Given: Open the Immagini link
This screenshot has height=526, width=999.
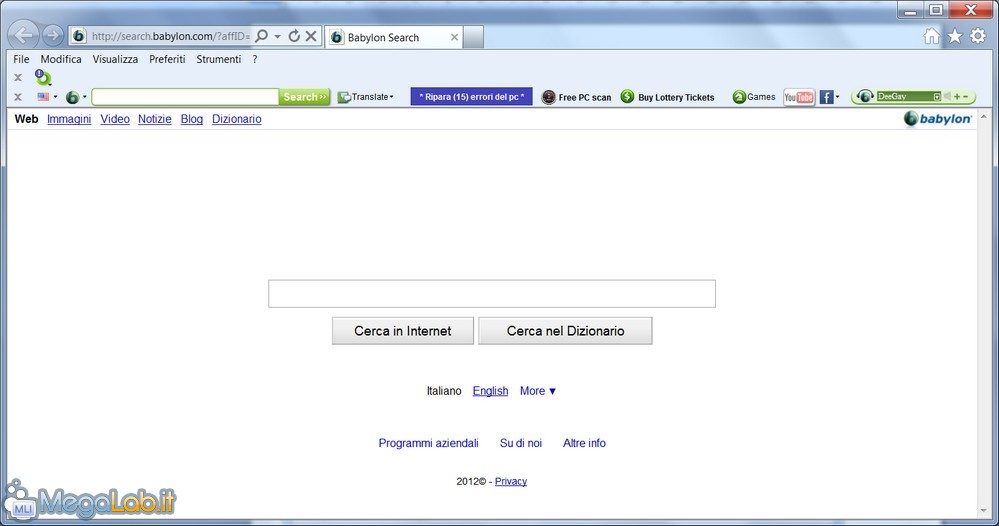Looking at the screenshot, I should click(x=69, y=119).
